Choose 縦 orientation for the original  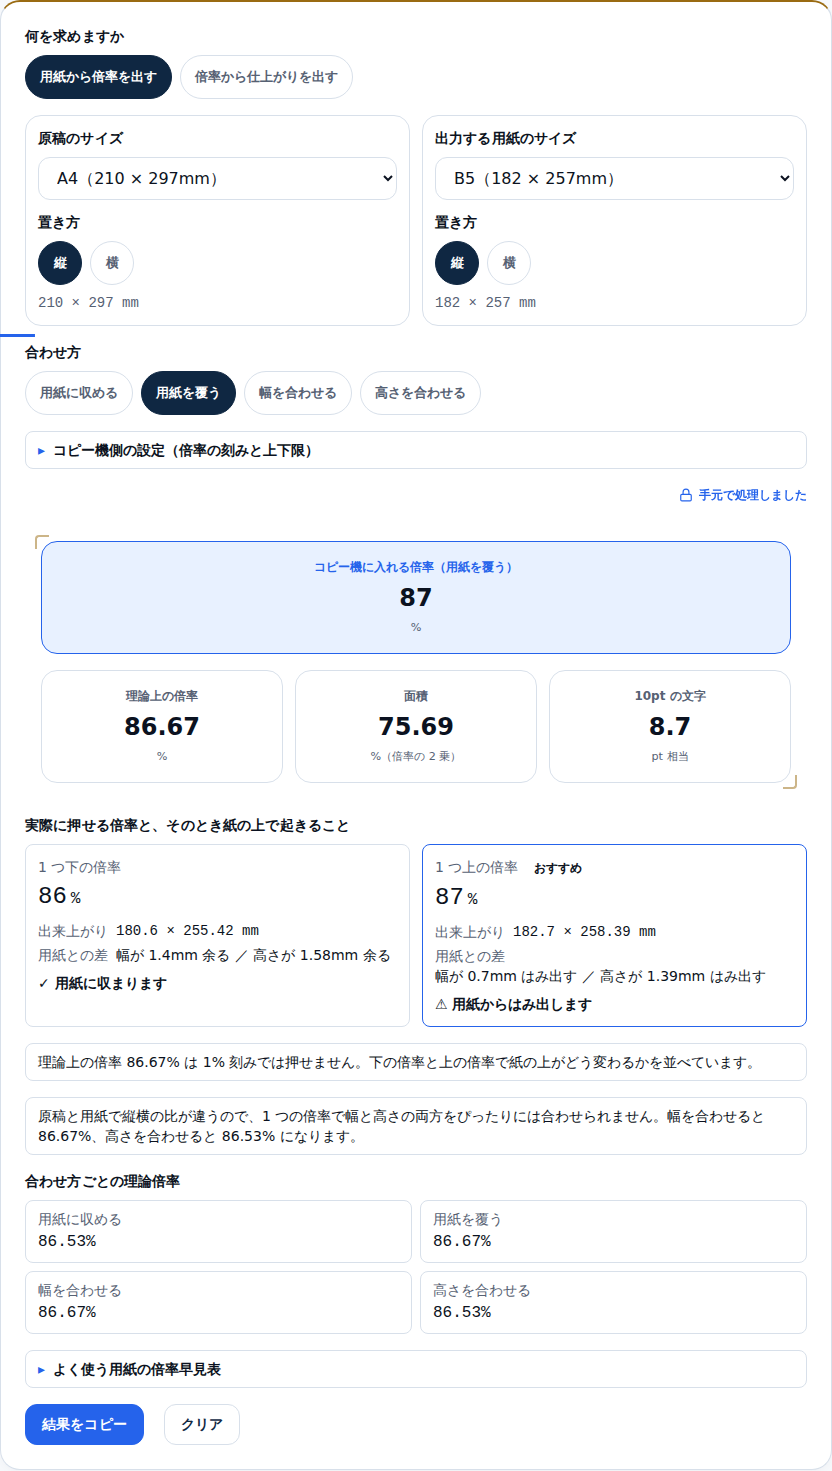(60, 263)
